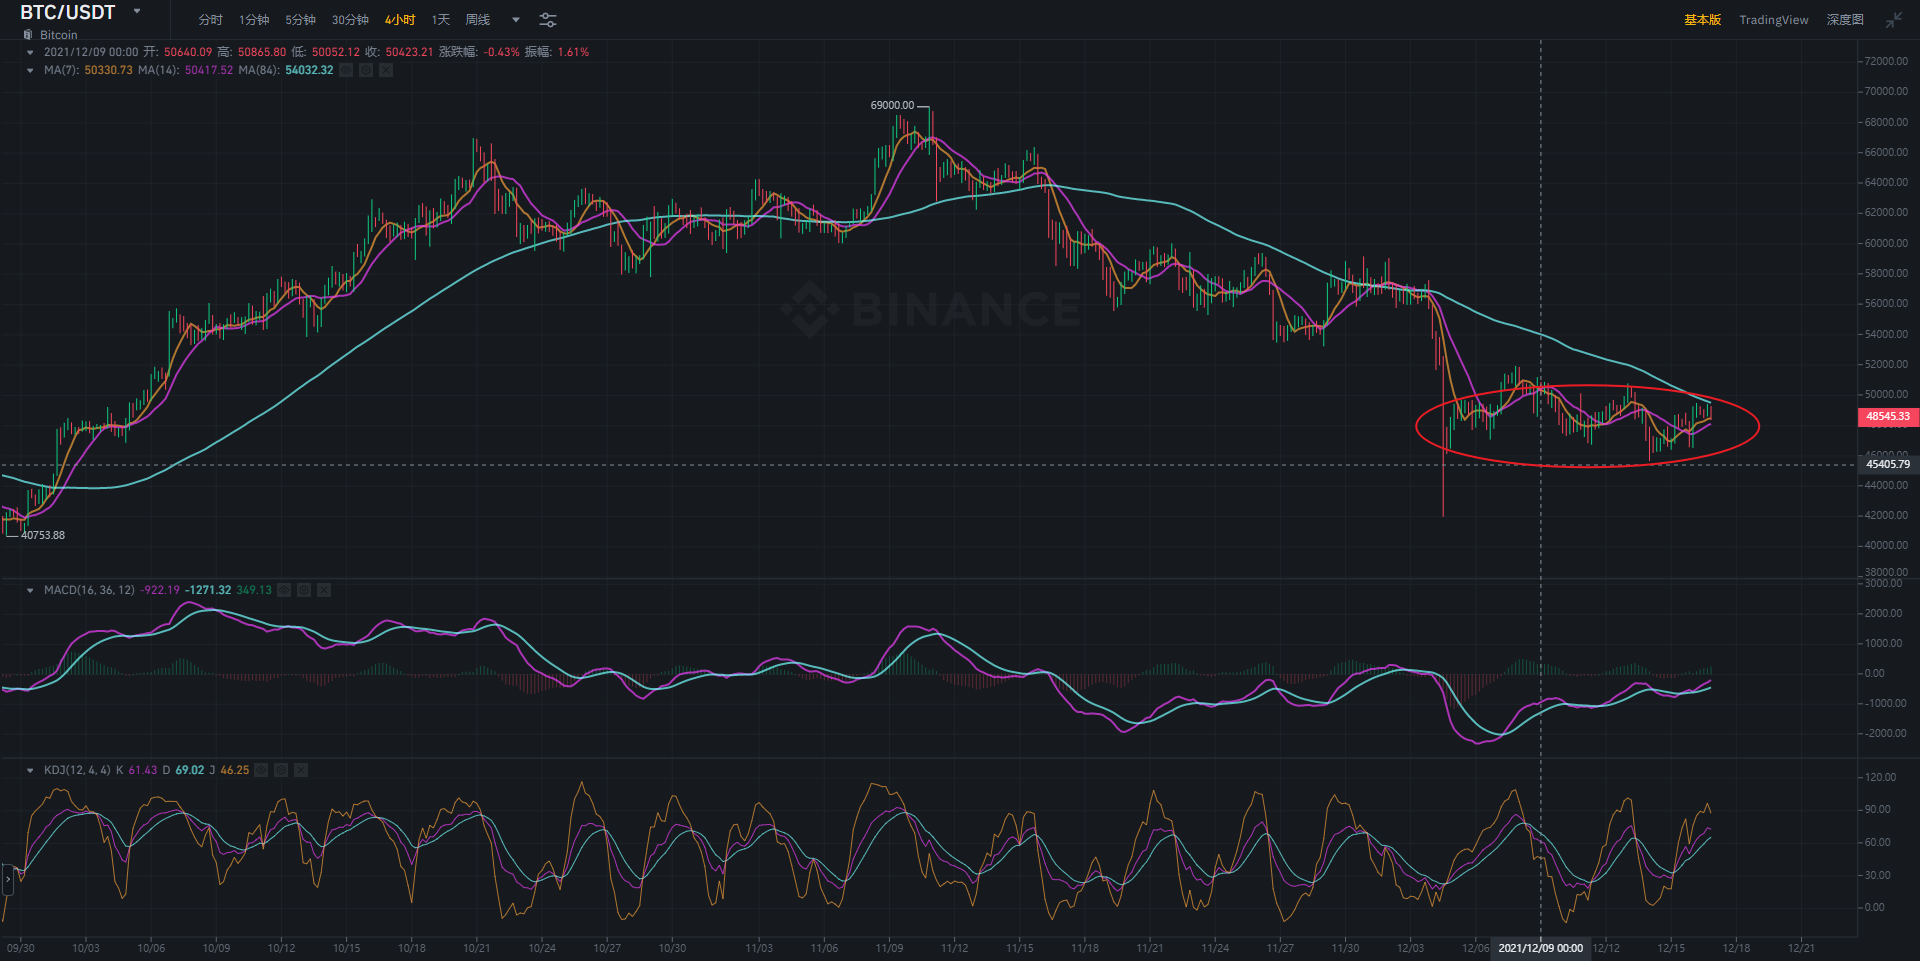Viewport: 1920px width, 961px height.
Task: Click the left edge panel expand arrow
Action: [x=8, y=879]
